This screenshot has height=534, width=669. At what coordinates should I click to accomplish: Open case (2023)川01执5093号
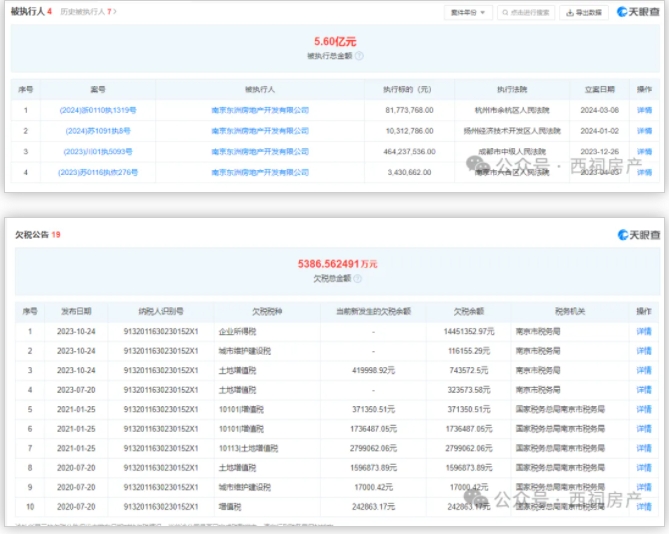(x=98, y=152)
